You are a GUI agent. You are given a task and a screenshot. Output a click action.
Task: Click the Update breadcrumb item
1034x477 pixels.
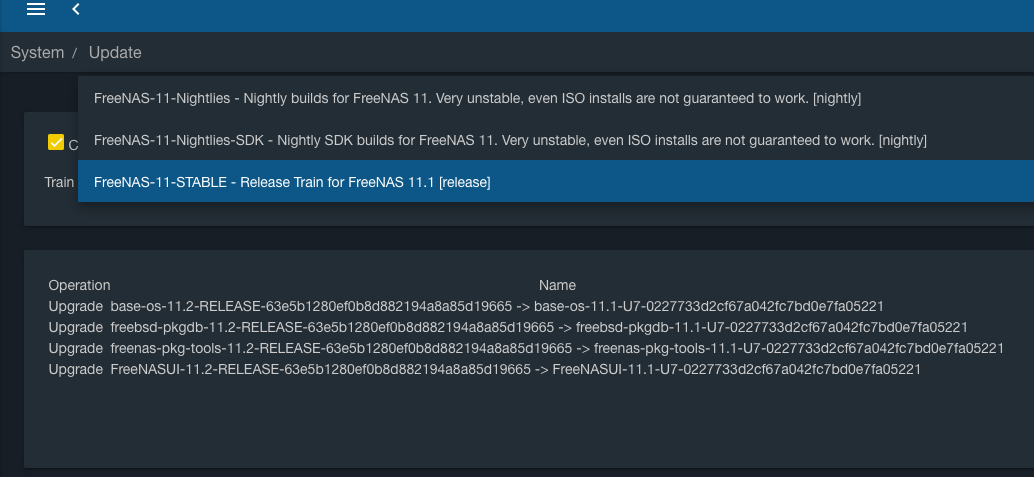(x=115, y=52)
